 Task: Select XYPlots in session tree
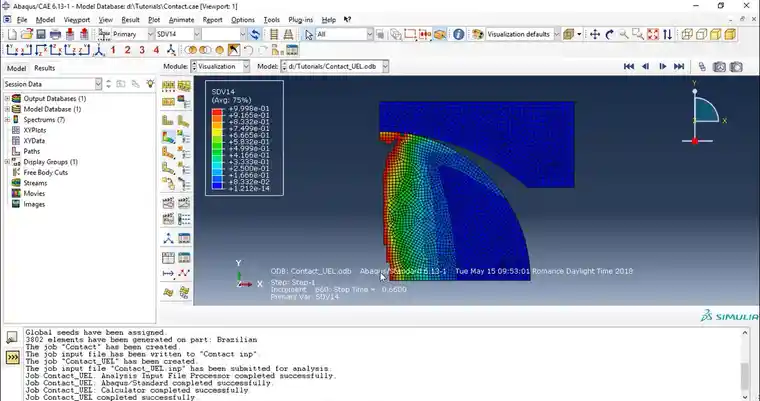[34, 130]
